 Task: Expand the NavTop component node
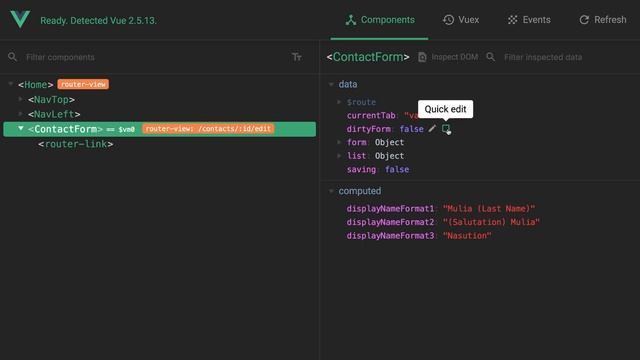point(20,99)
